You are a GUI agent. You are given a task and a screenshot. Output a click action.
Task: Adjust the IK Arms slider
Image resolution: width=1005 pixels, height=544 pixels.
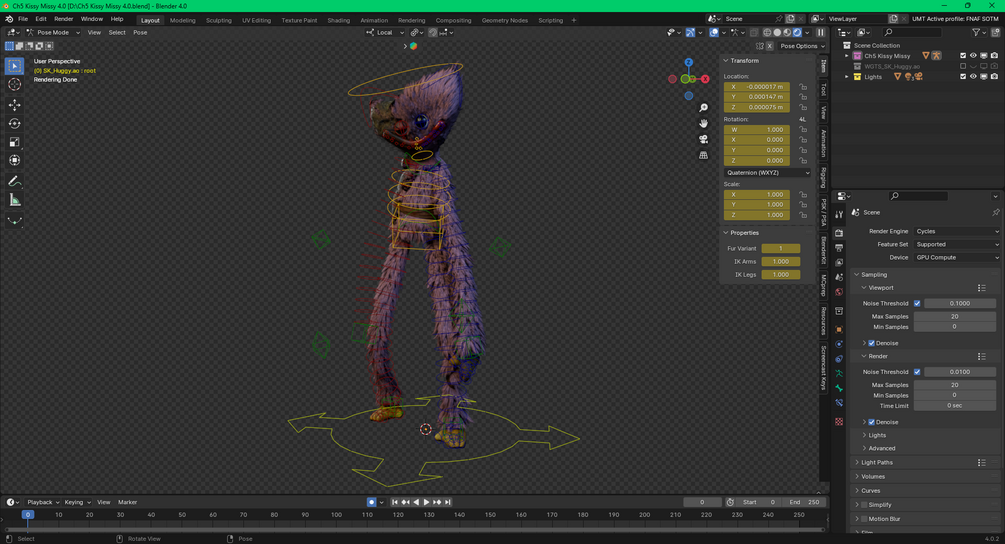780,261
